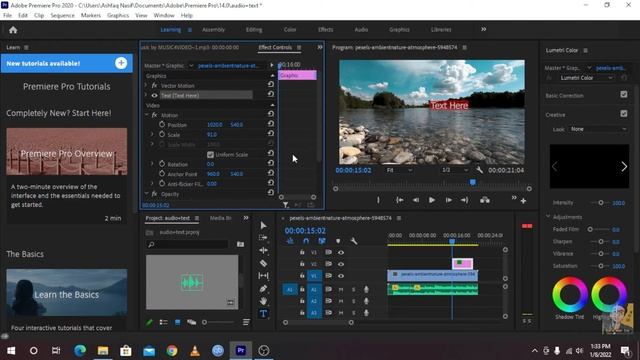Screen dimensions: 640x360
Task: Solo audio track A1
Action: [x=353, y=289]
